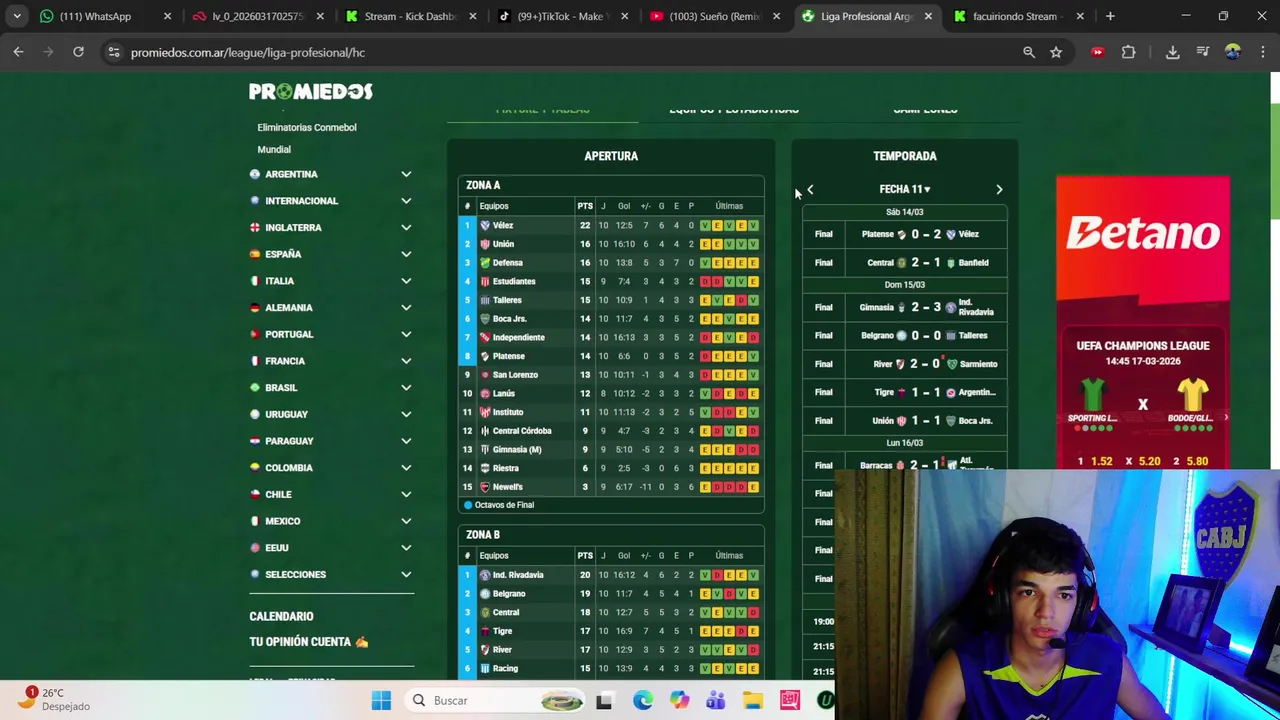Expand the Internacional section
The width and height of the screenshot is (1280, 720).
406,201
